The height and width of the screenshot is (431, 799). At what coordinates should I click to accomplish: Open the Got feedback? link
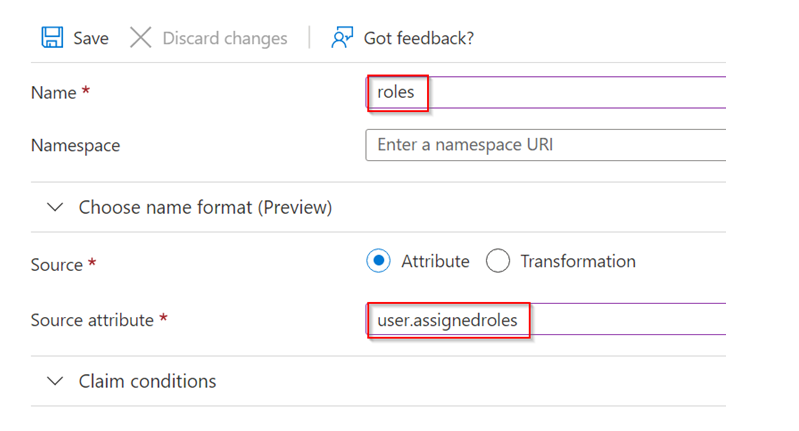click(419, 38)
